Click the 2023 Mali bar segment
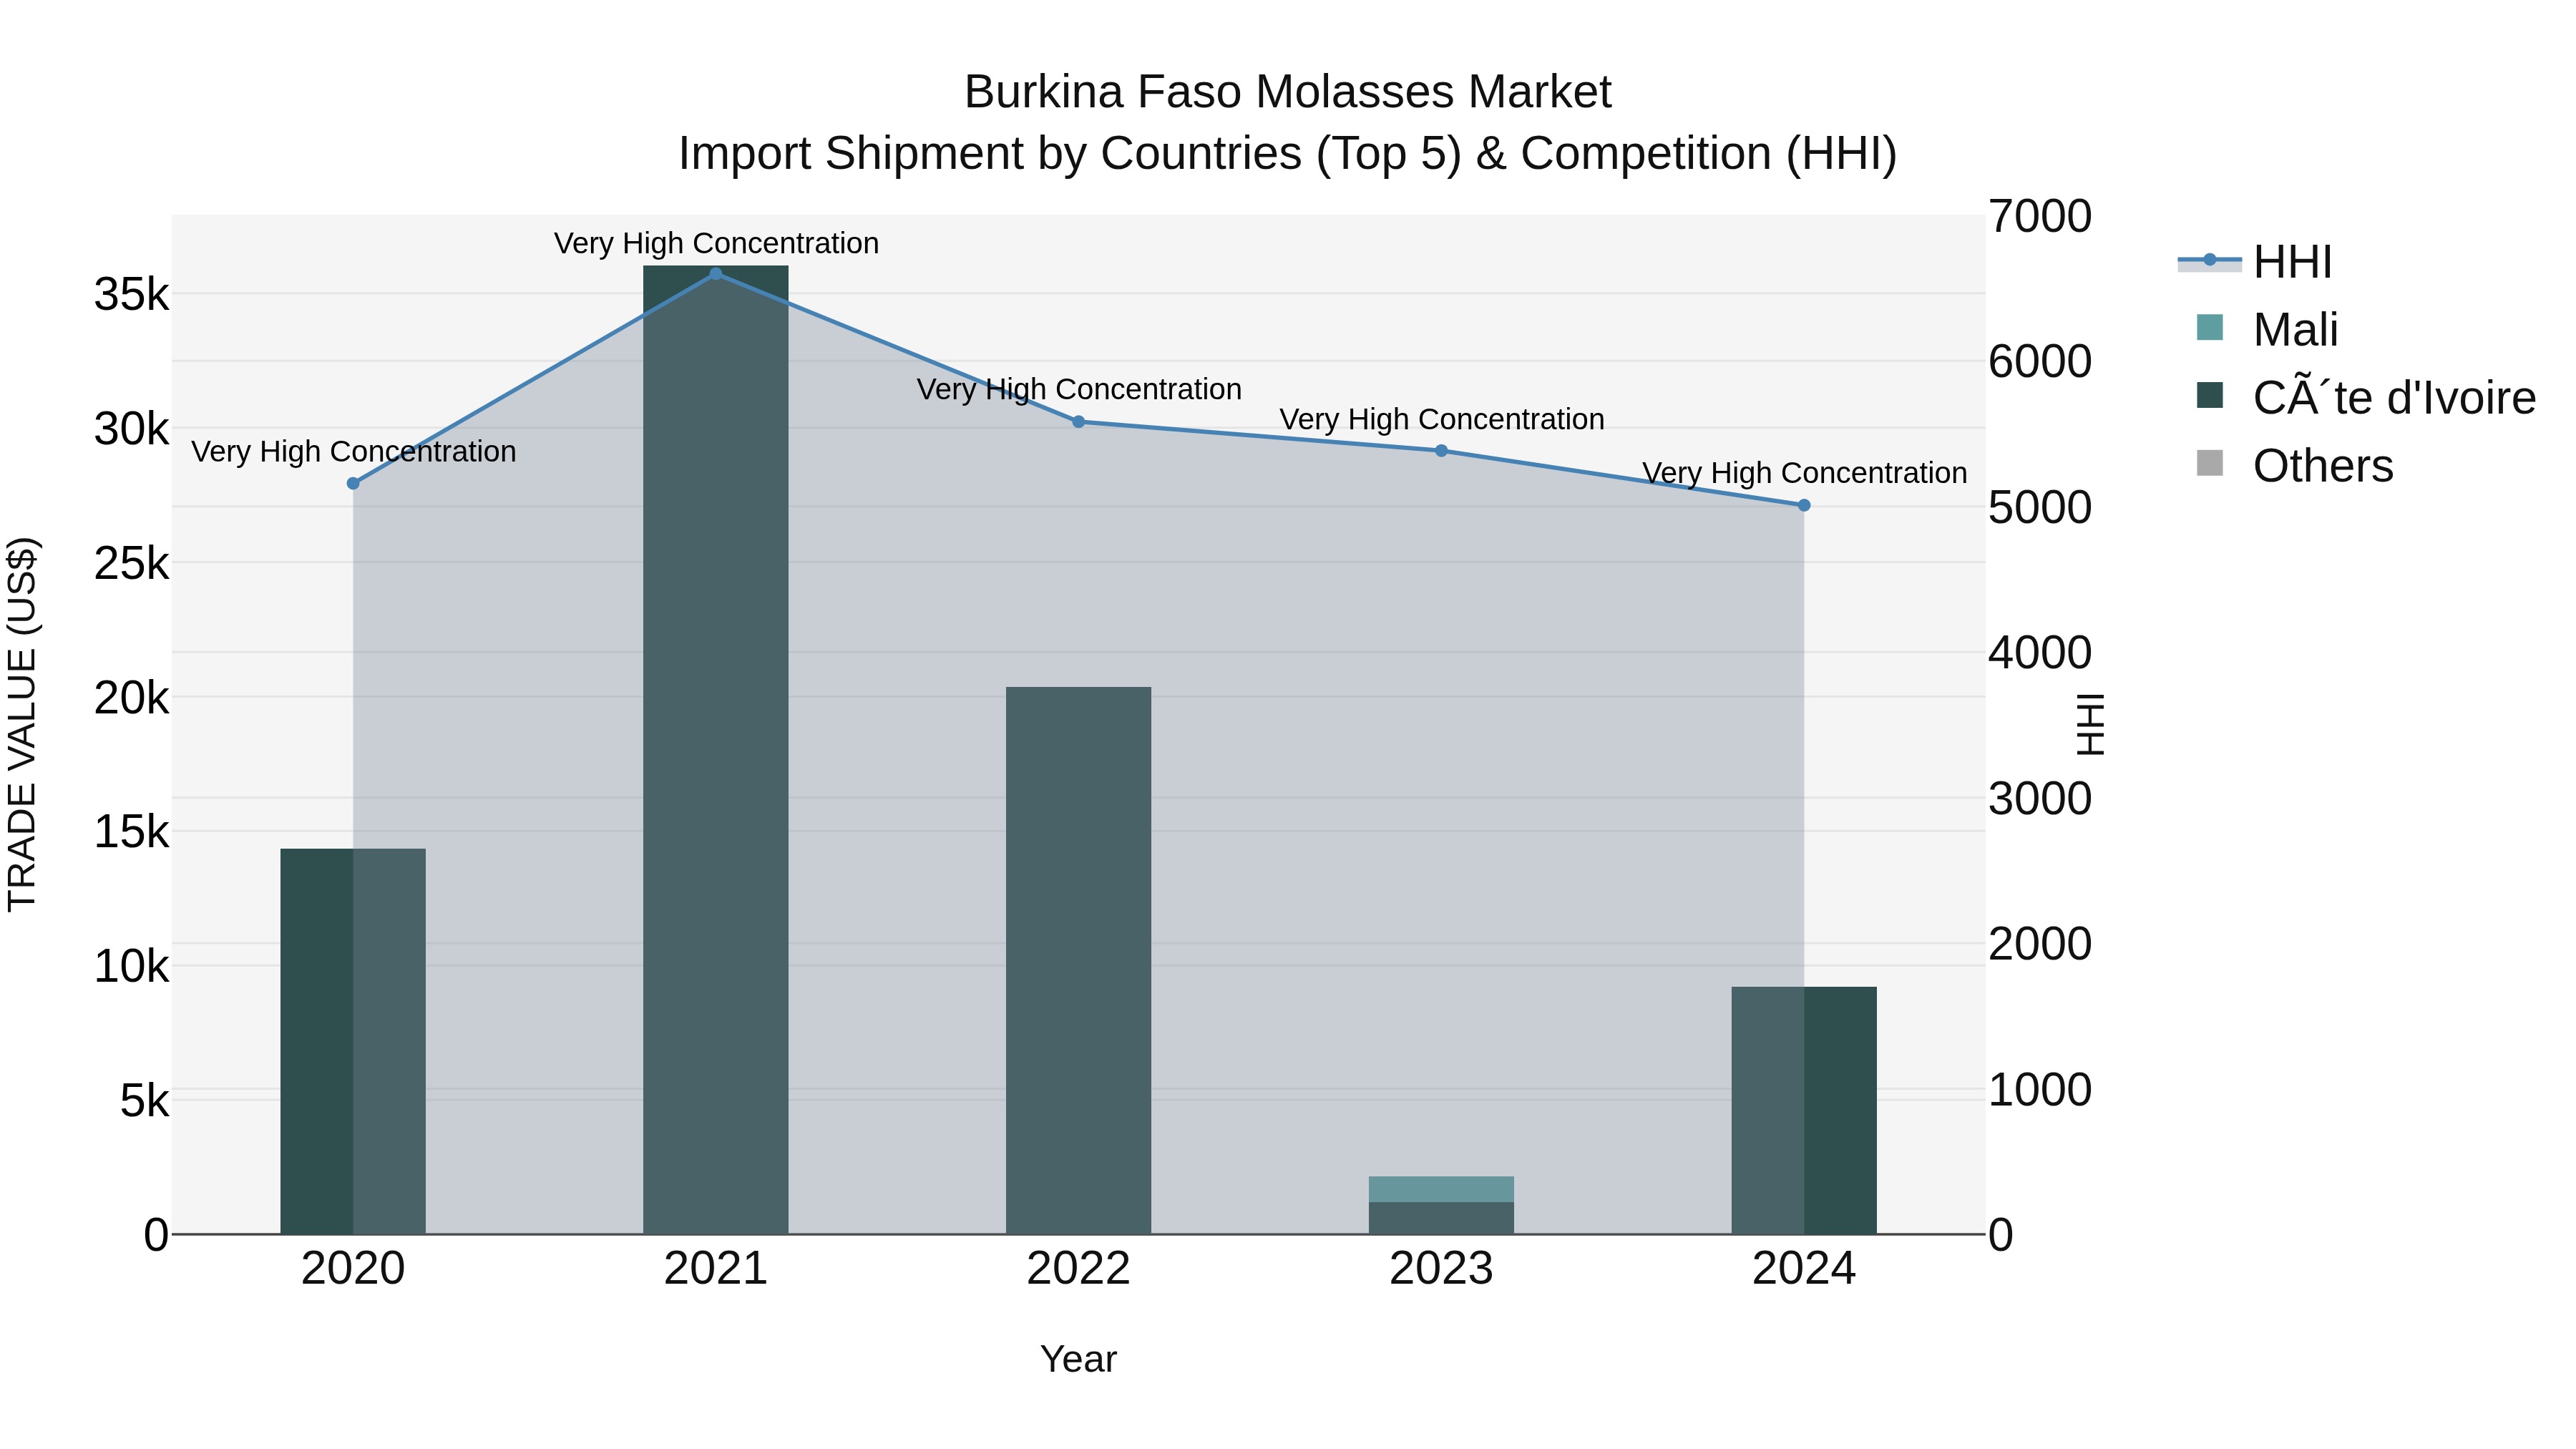The height and width of the screenshot is (1449, 2576). 1441,1189
